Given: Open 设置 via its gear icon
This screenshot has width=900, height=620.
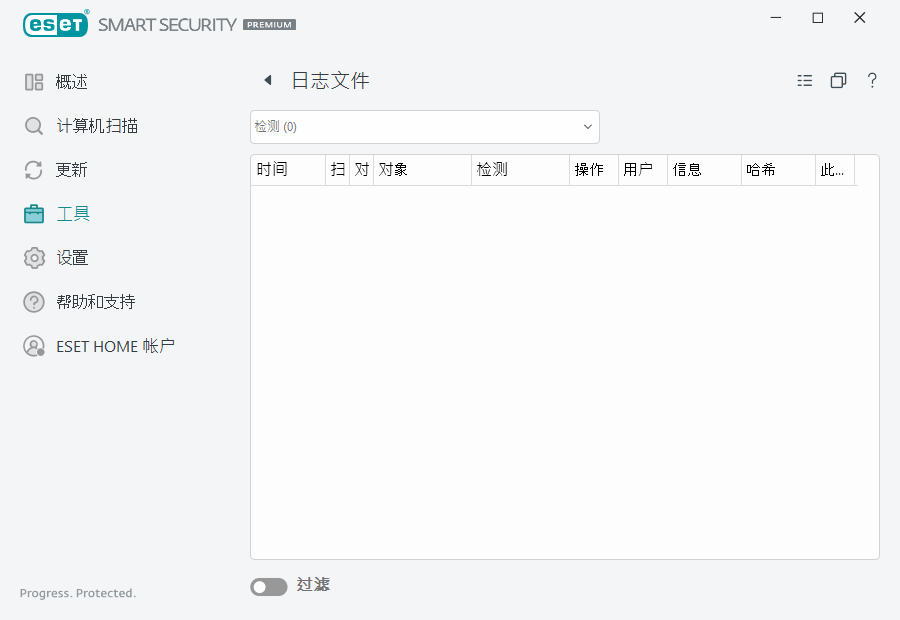Looking at the screenshot, I should pos(34,257).
